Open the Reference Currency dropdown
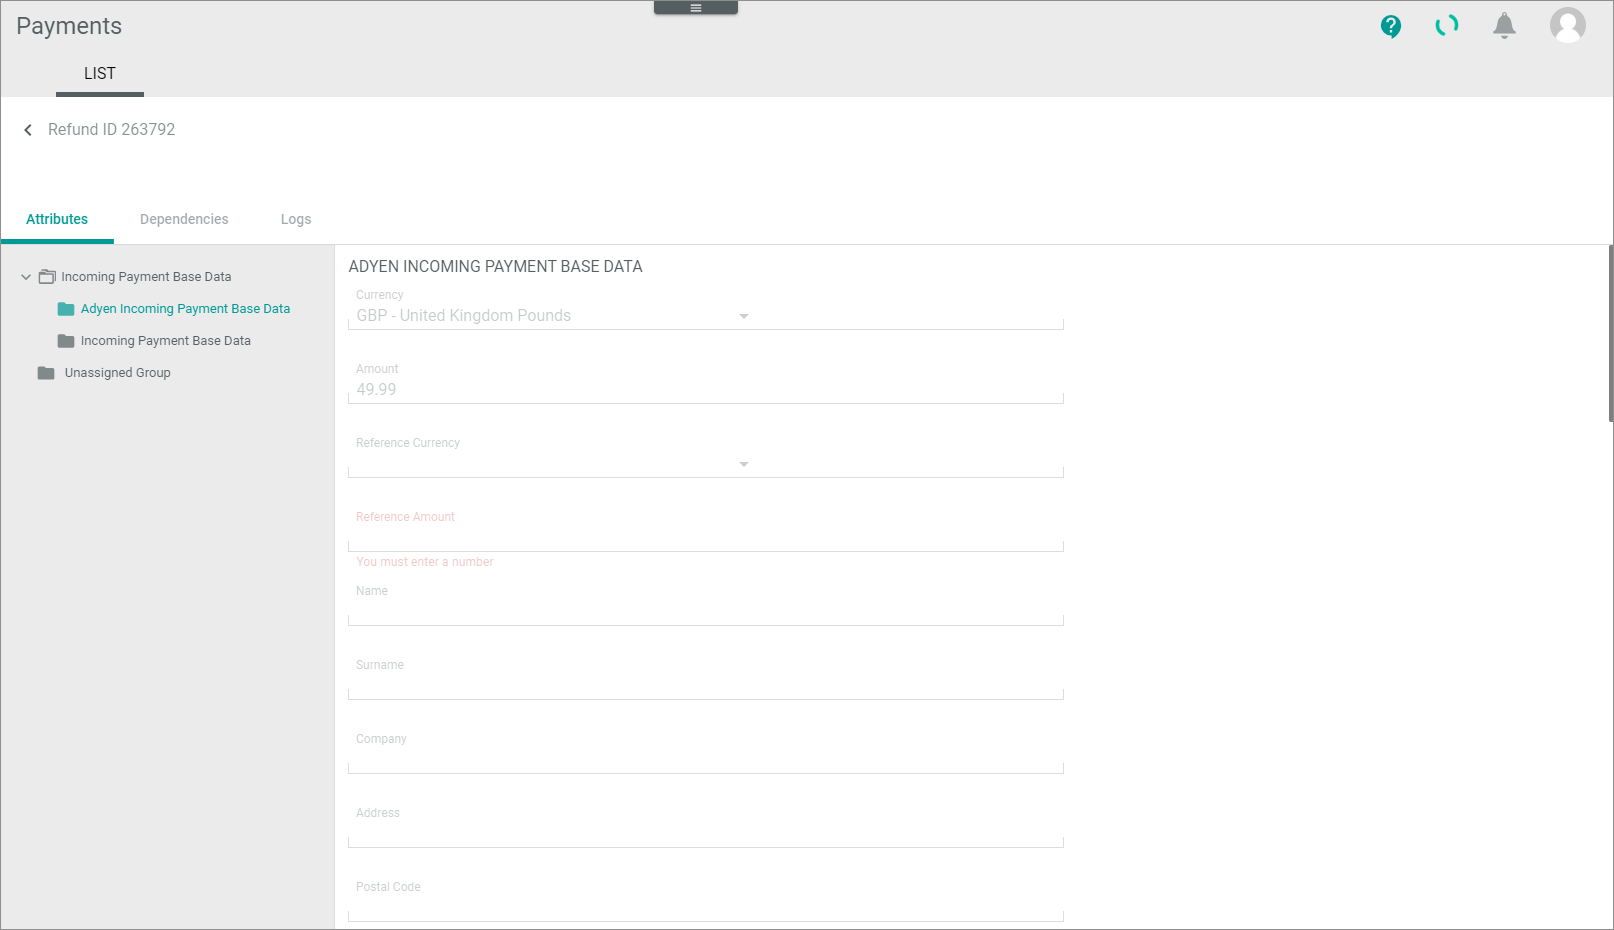The width and height of the screenshot is (1614, 930). [743, 464]
